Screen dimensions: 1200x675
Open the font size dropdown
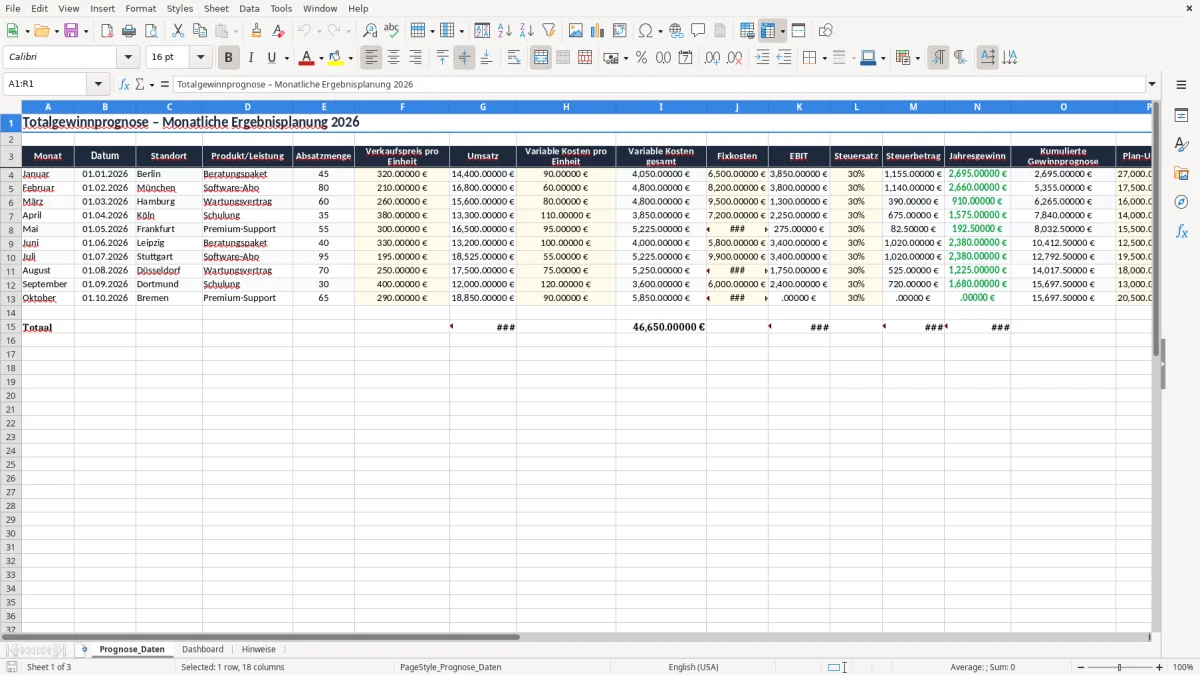[x=200, y=58]
